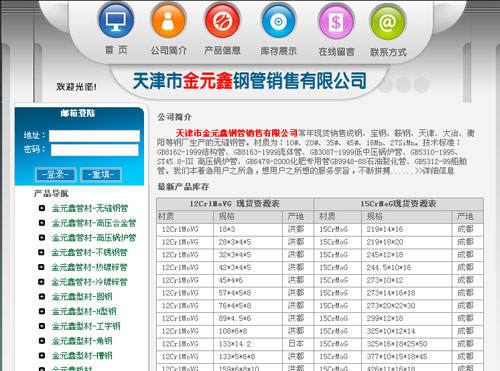Click the red 天津市金元鑫钢管销售有限公司 link text
The image size is (500, 371).
pos(236,133)
